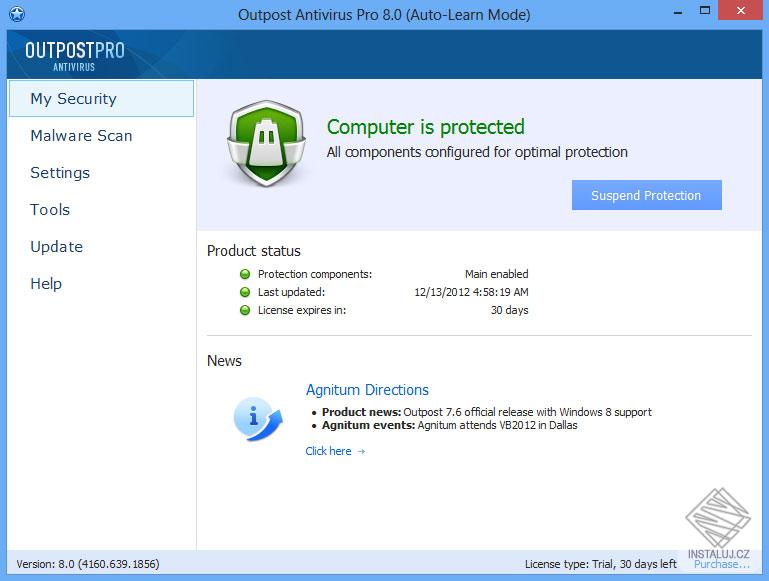Click the green indicator beside License expires in
769x581 pixels.
(245, 310)
